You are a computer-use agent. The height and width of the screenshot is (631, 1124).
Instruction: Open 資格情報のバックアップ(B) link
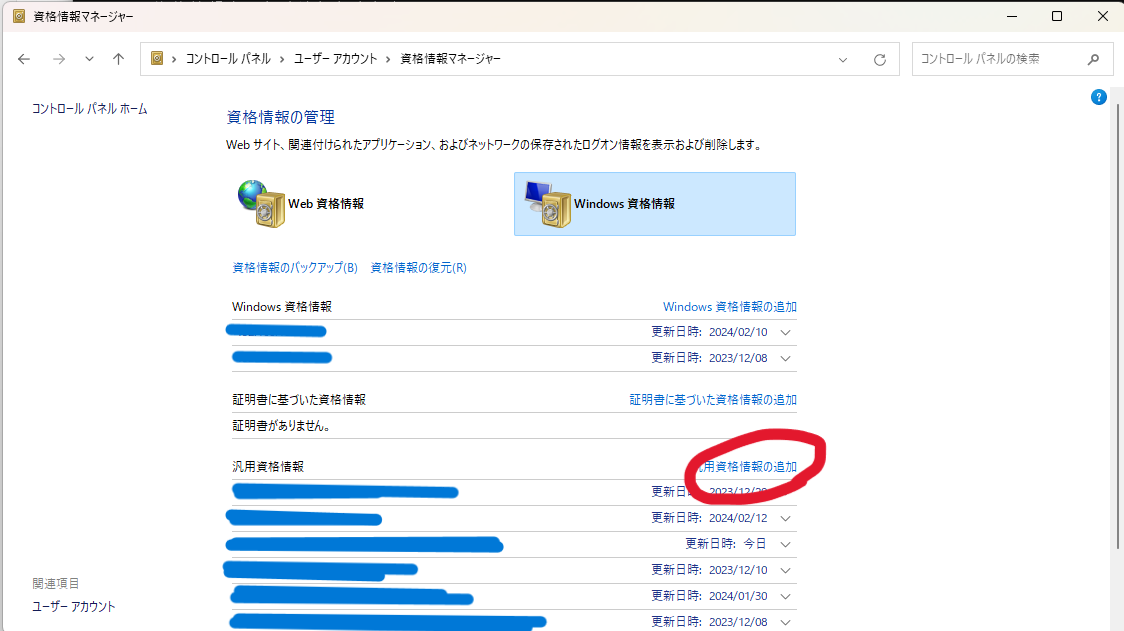(x=295, y=267)
